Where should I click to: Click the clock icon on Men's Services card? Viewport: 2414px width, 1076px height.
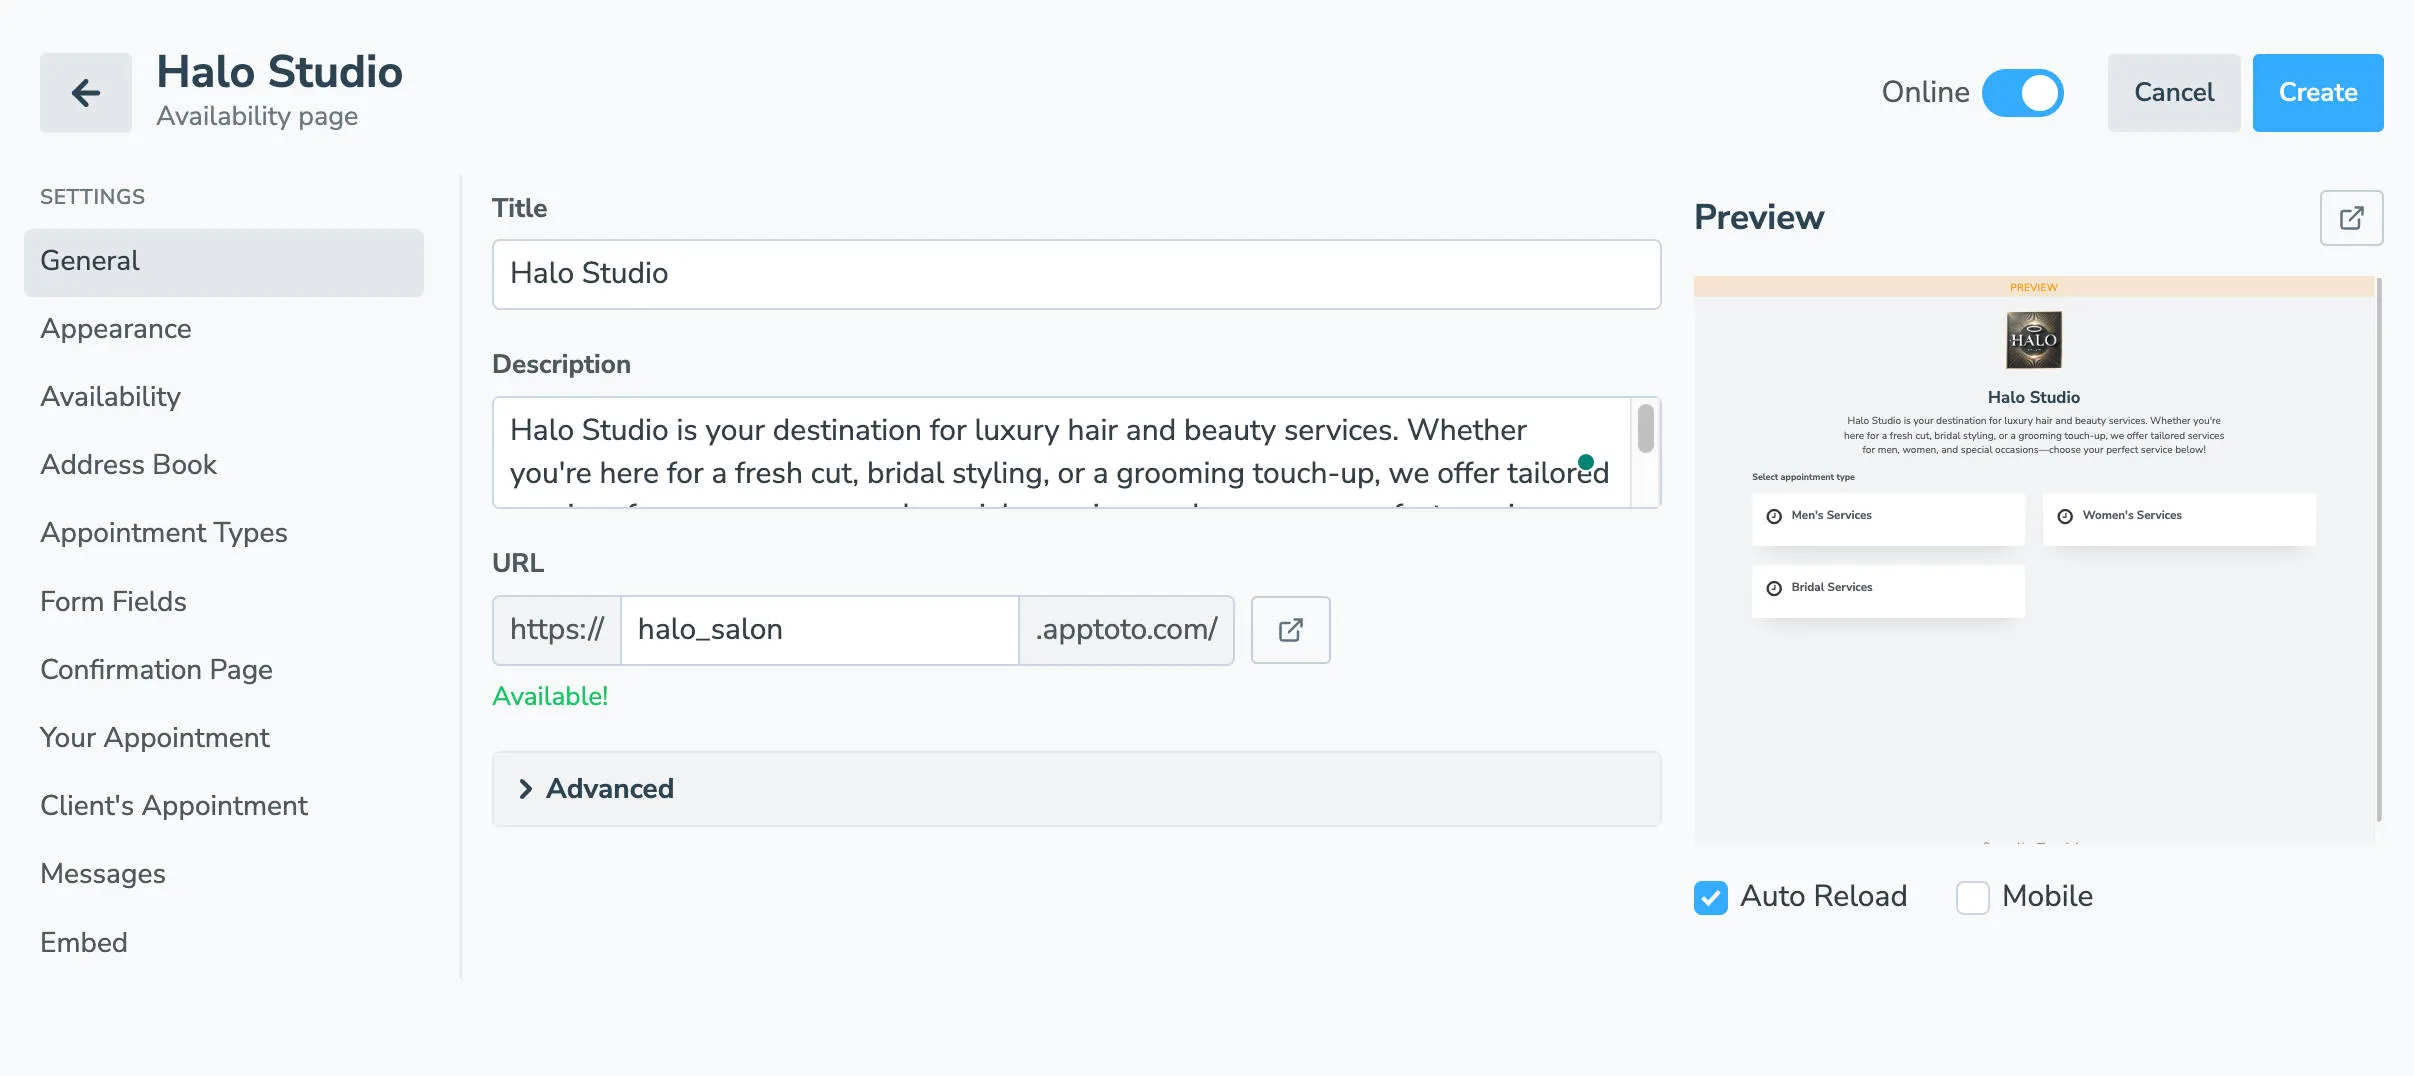pyautogui.click(x=1773, y=515)
